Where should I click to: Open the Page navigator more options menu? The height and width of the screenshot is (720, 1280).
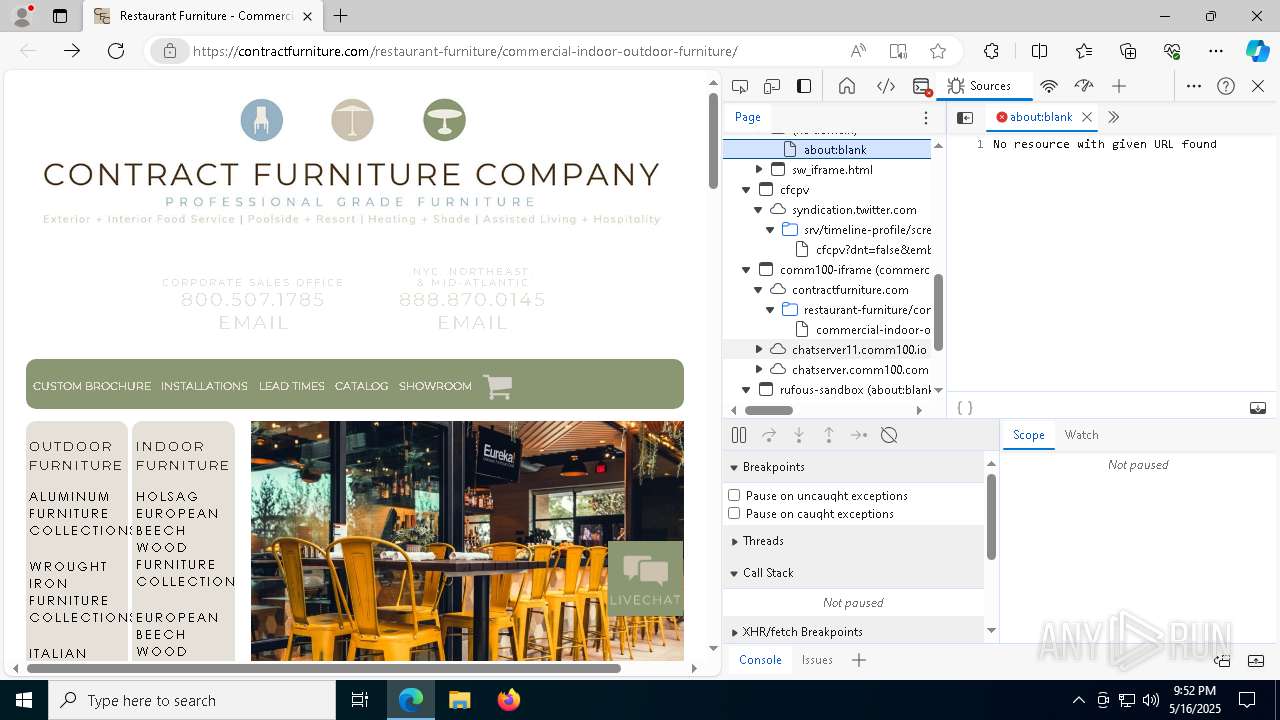point(926,118)
